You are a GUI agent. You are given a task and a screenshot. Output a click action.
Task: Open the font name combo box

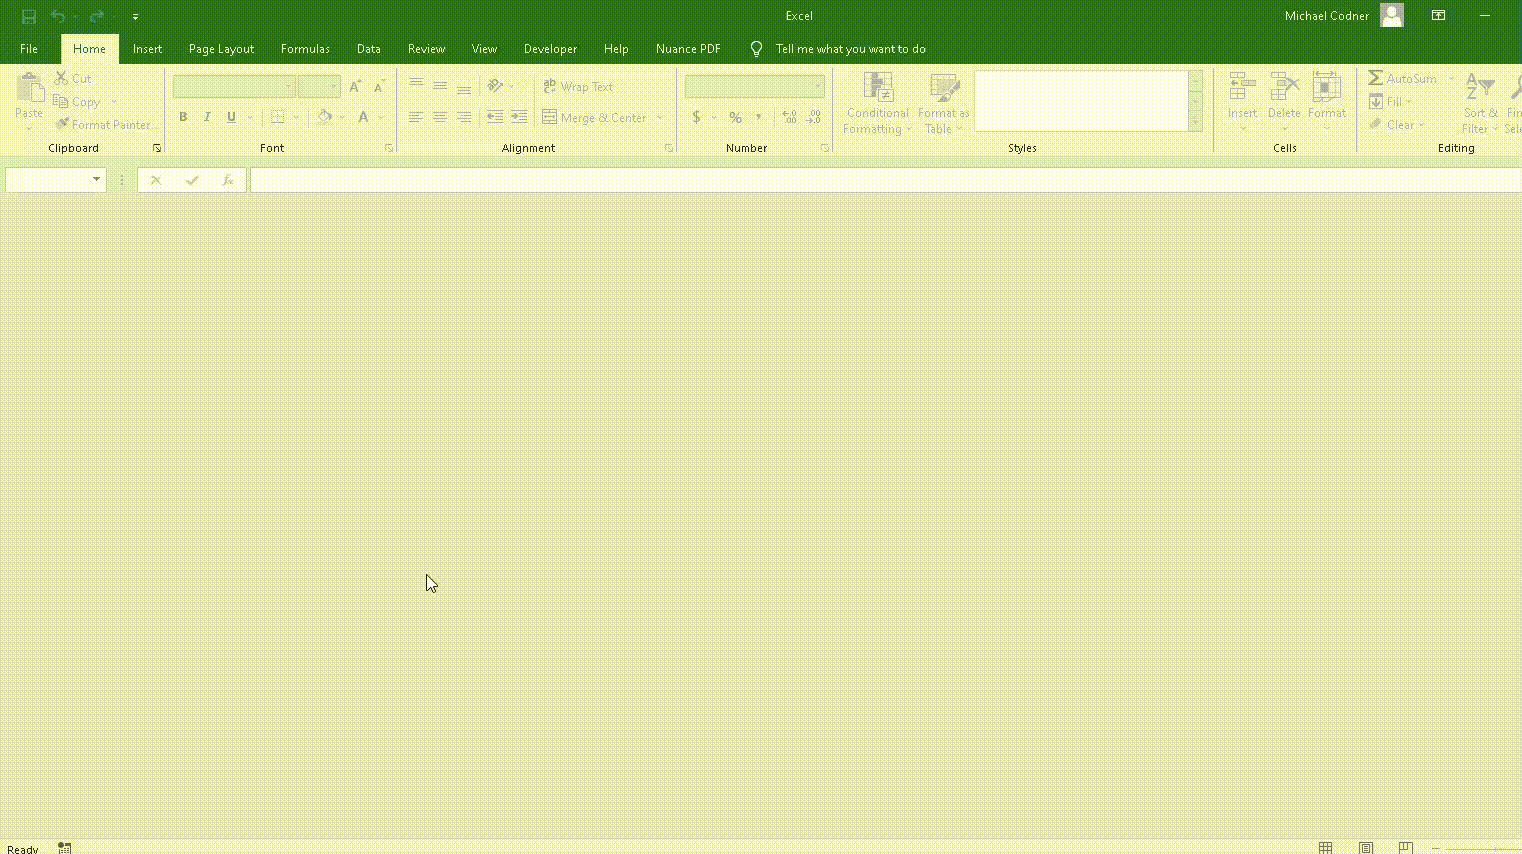click(x=234, y=87)
